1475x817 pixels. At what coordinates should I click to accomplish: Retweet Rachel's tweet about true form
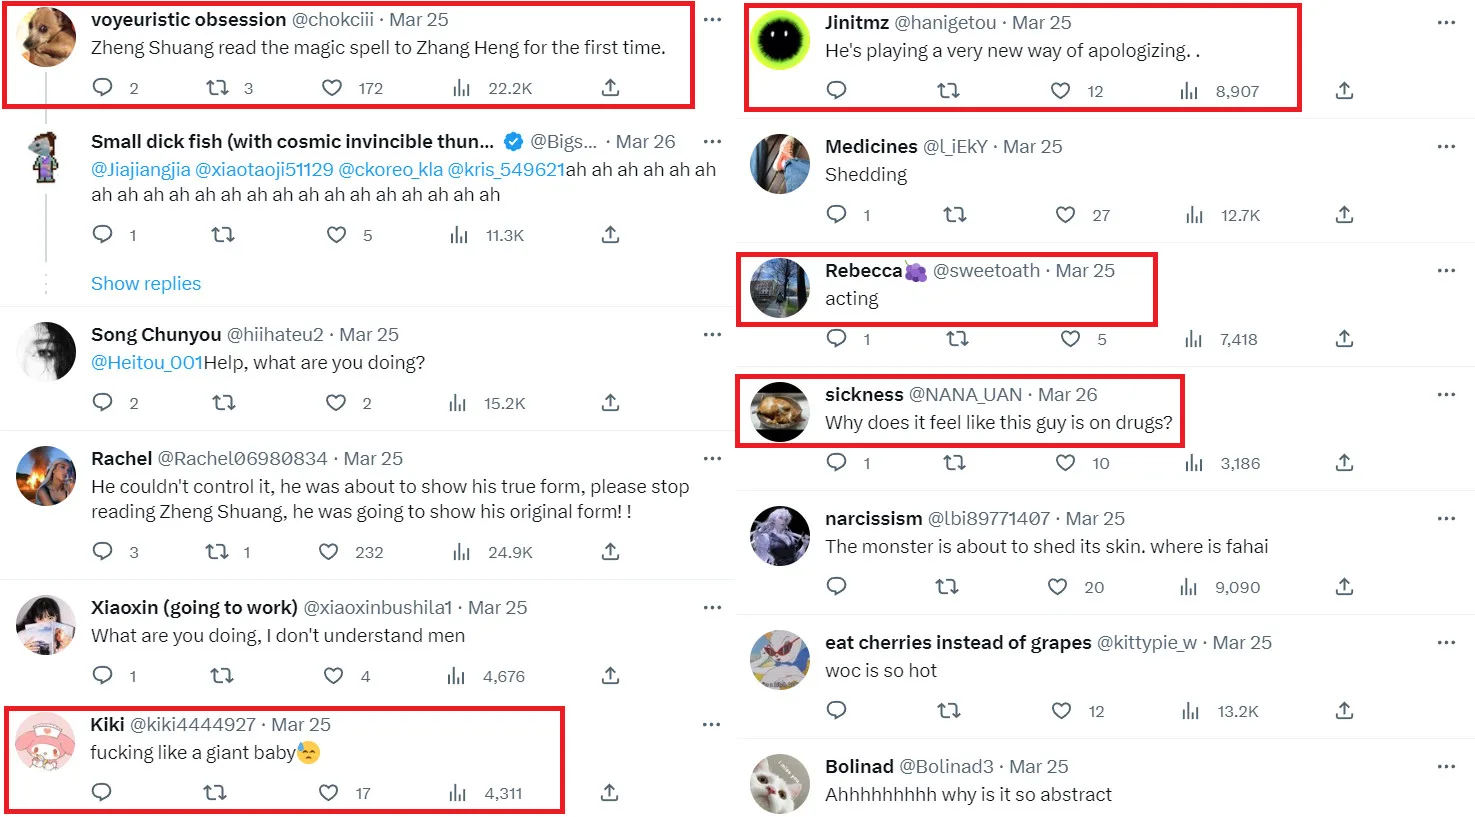[x=217, y=552]
